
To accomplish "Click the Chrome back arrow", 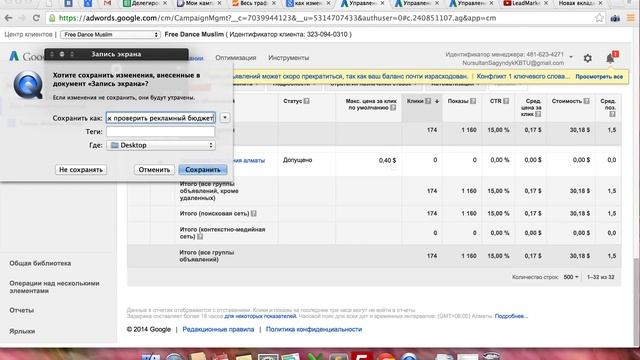I will pos(8,18).
